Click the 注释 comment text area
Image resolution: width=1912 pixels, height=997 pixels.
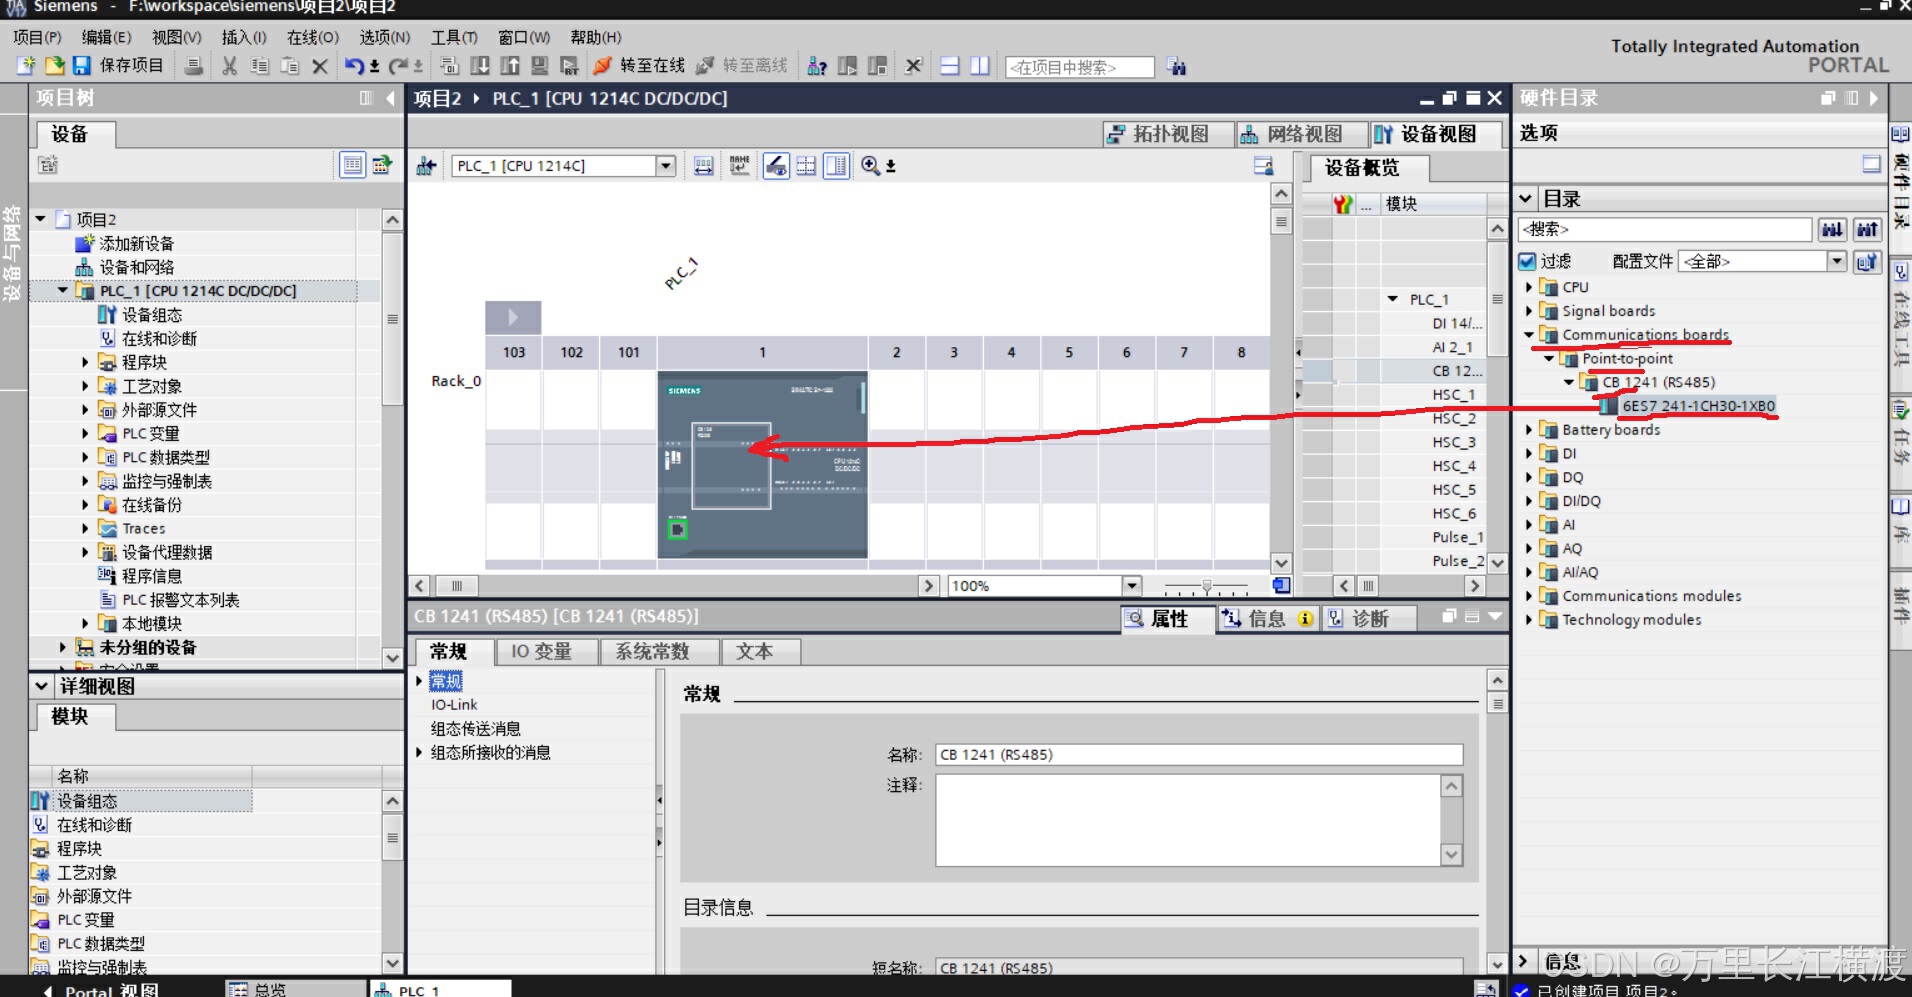tap(1188, 820)
